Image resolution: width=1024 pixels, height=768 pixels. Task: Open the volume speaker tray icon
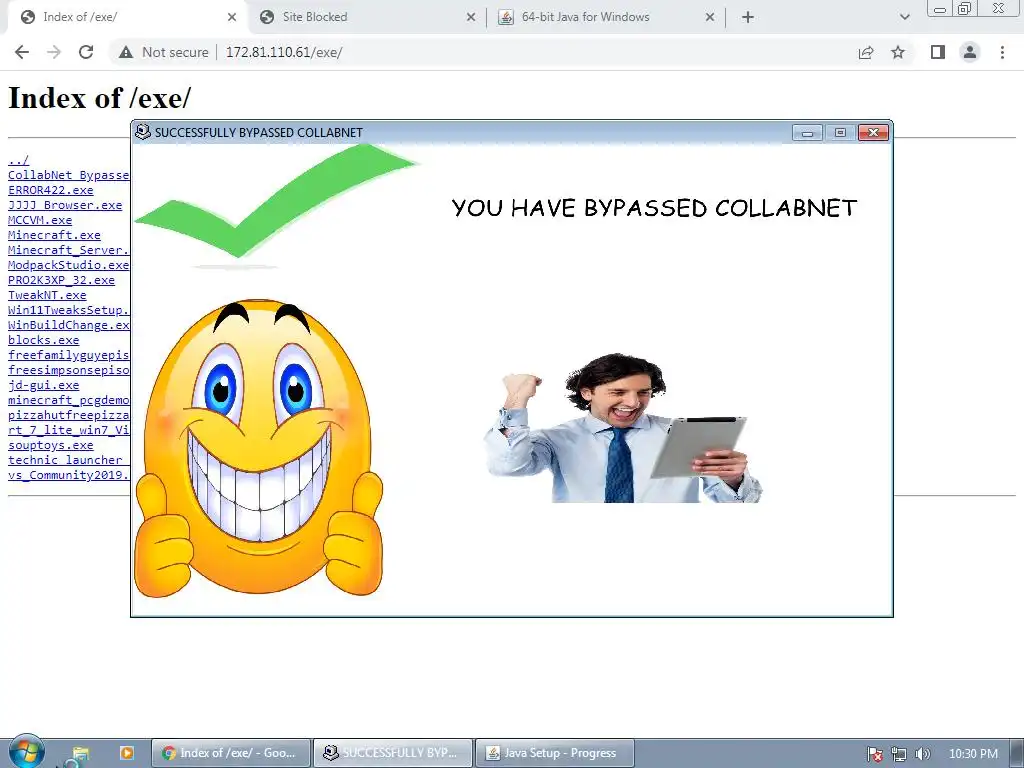(x=923, y=754)
